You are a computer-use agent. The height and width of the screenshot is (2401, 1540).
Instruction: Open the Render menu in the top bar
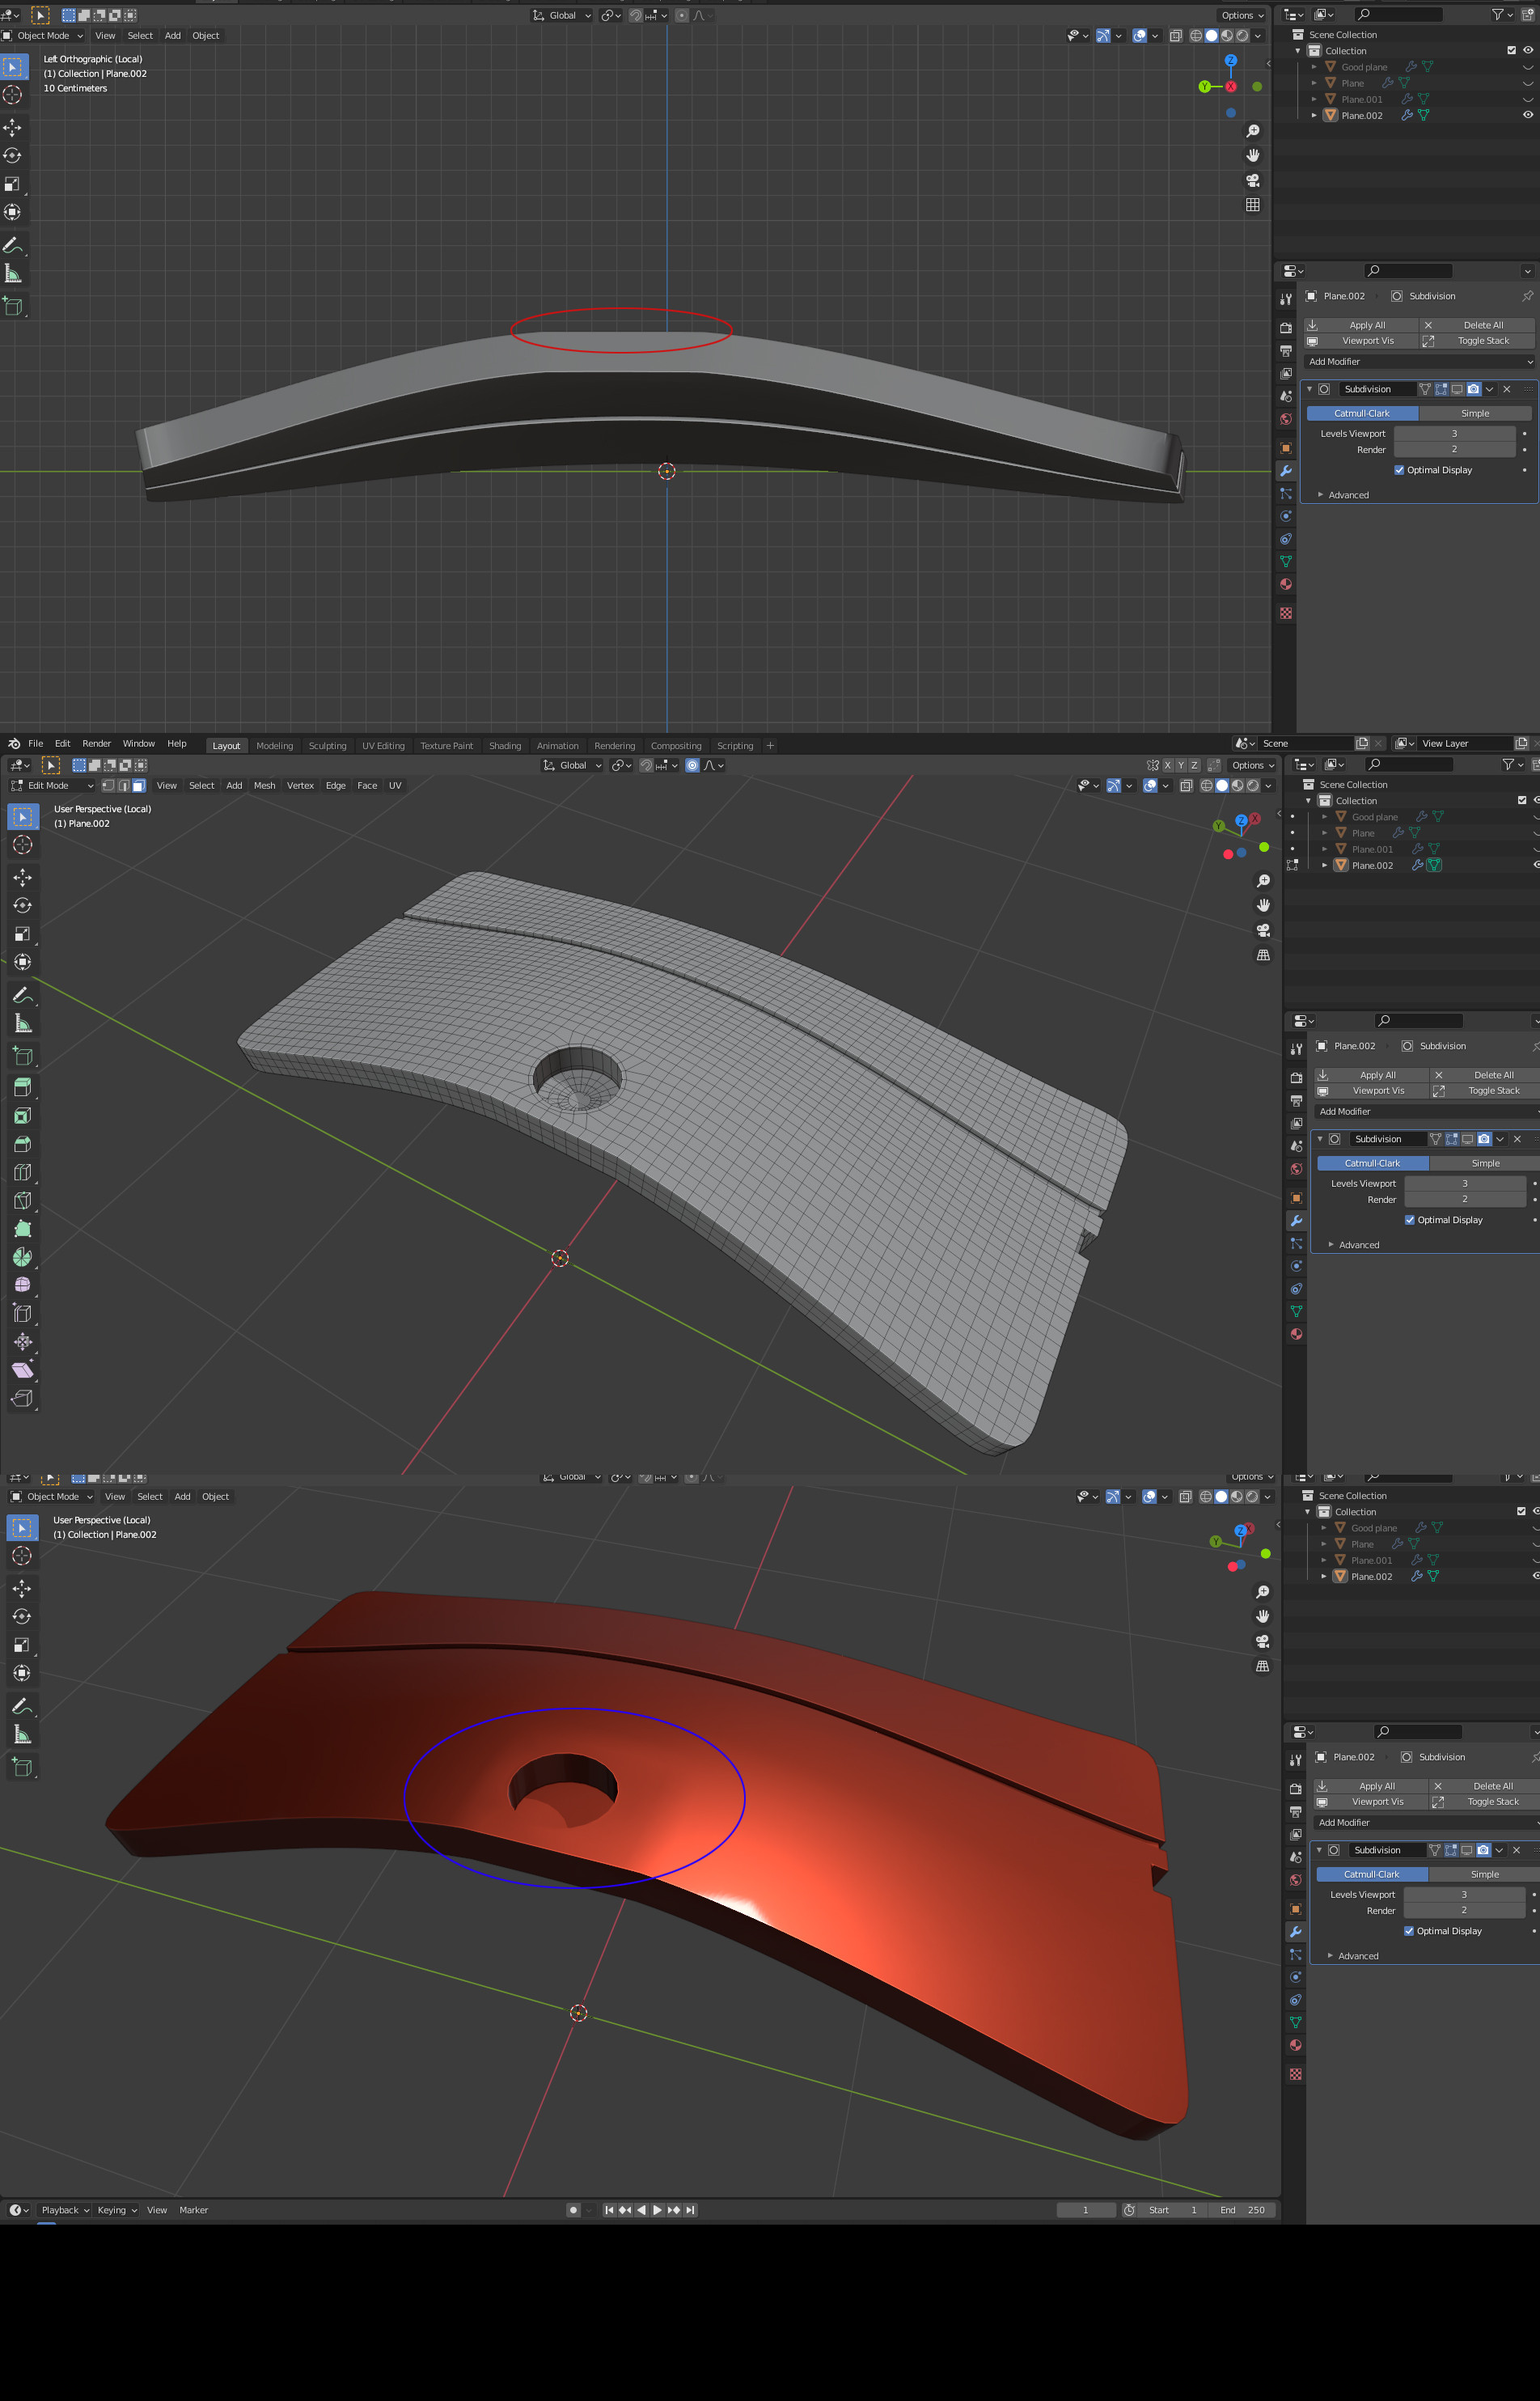(x=97, y=743)
